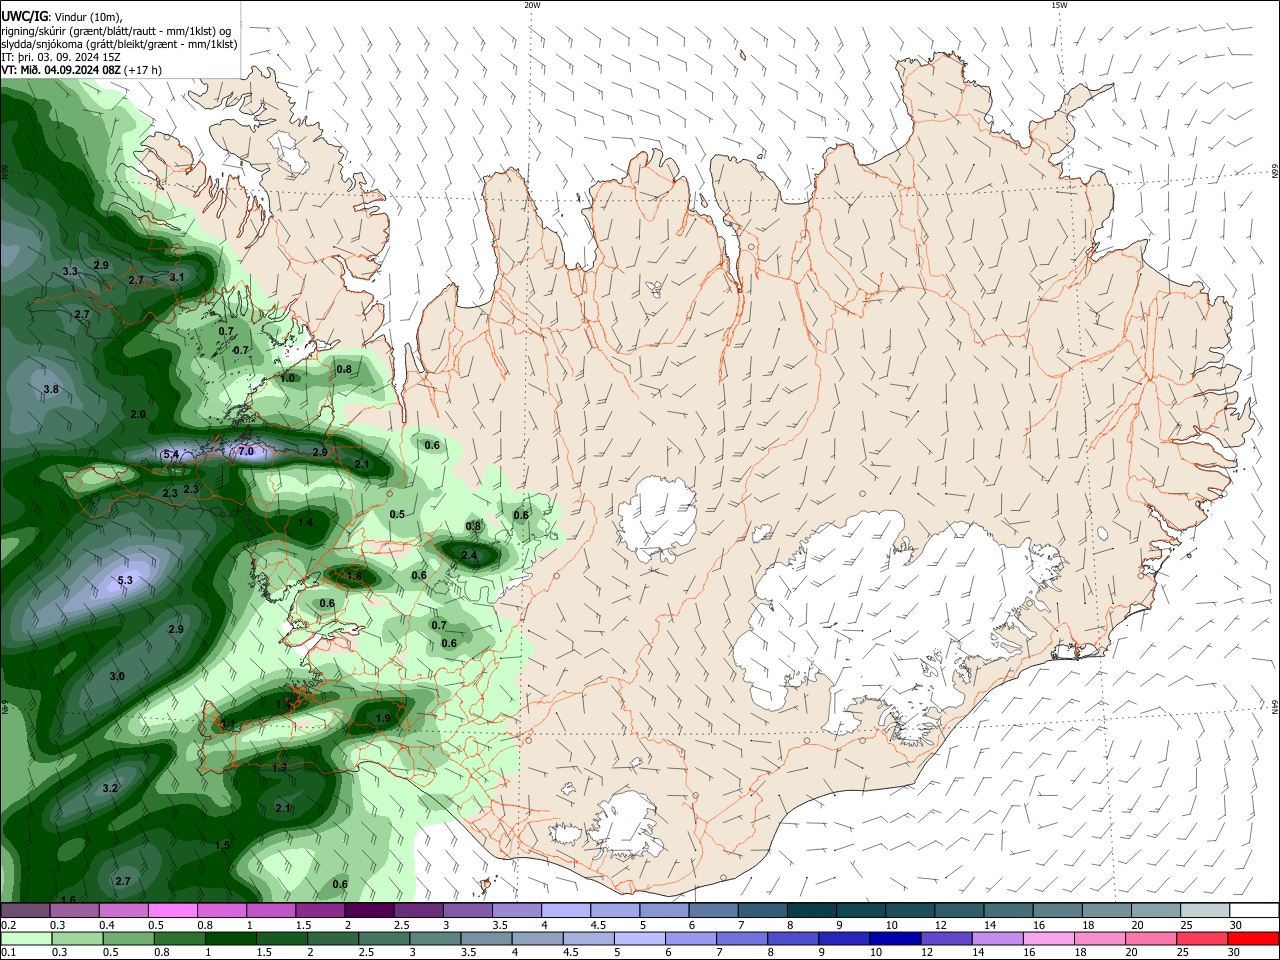Click the bright pink swatch after 0.5 on snow scale
The height and width of the screenshot is (960, 1280).
pyautogui.click(x=173, y=911)
